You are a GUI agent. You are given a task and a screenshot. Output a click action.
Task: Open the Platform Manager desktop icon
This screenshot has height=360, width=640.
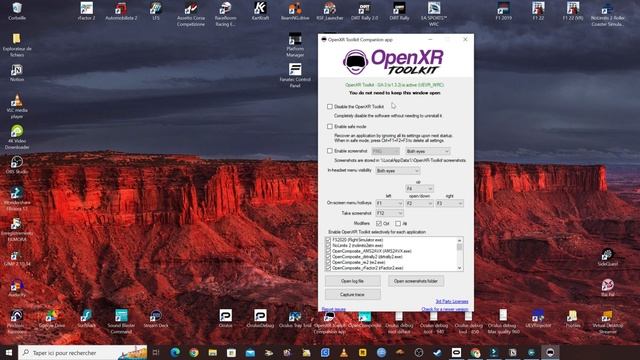[295, 44]
